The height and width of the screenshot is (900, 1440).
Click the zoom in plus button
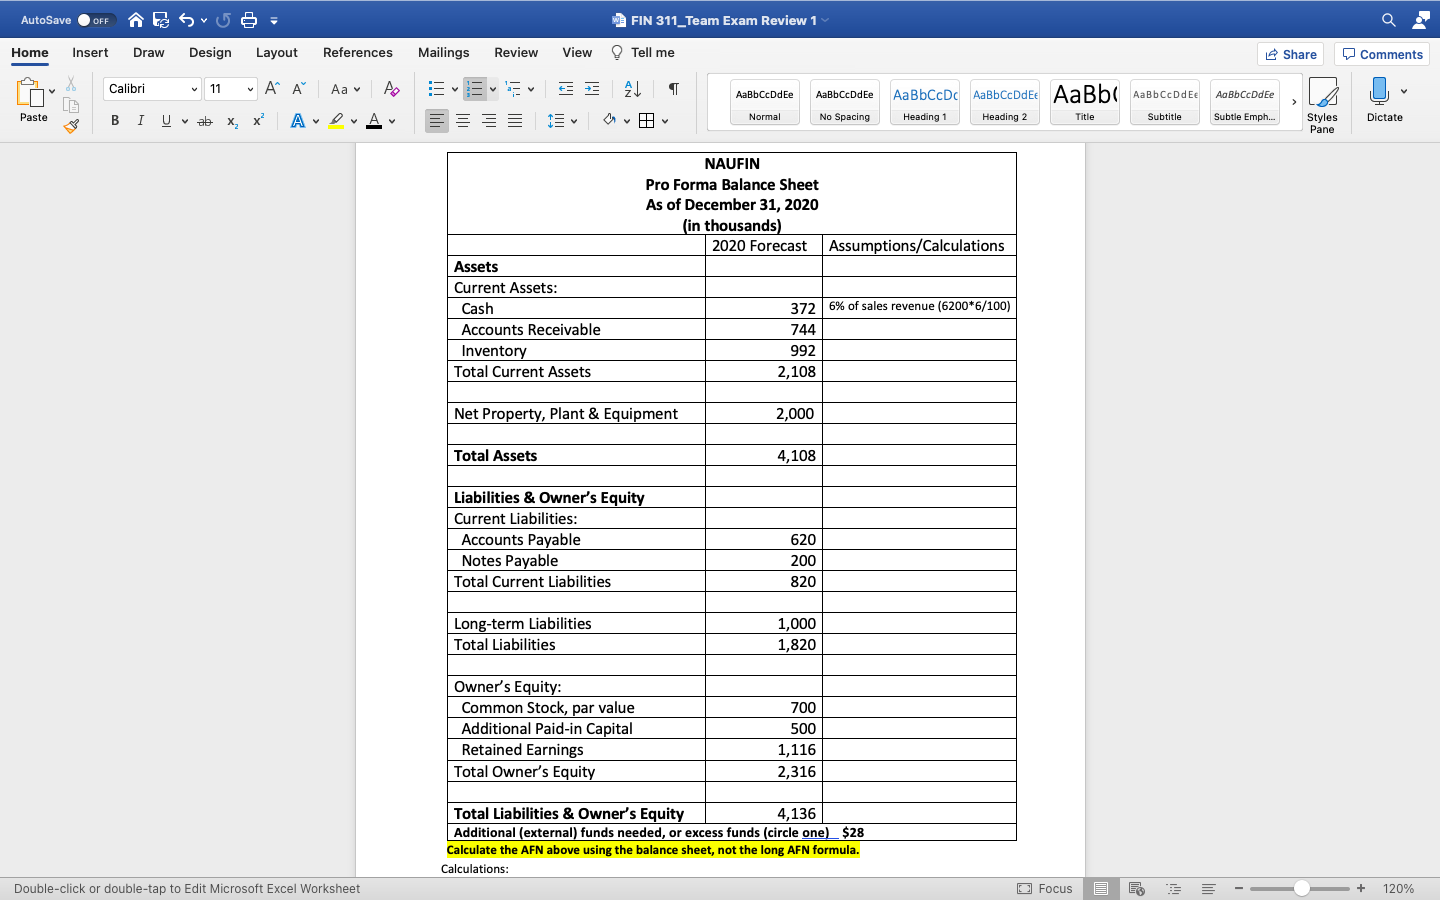[1361, 888]
